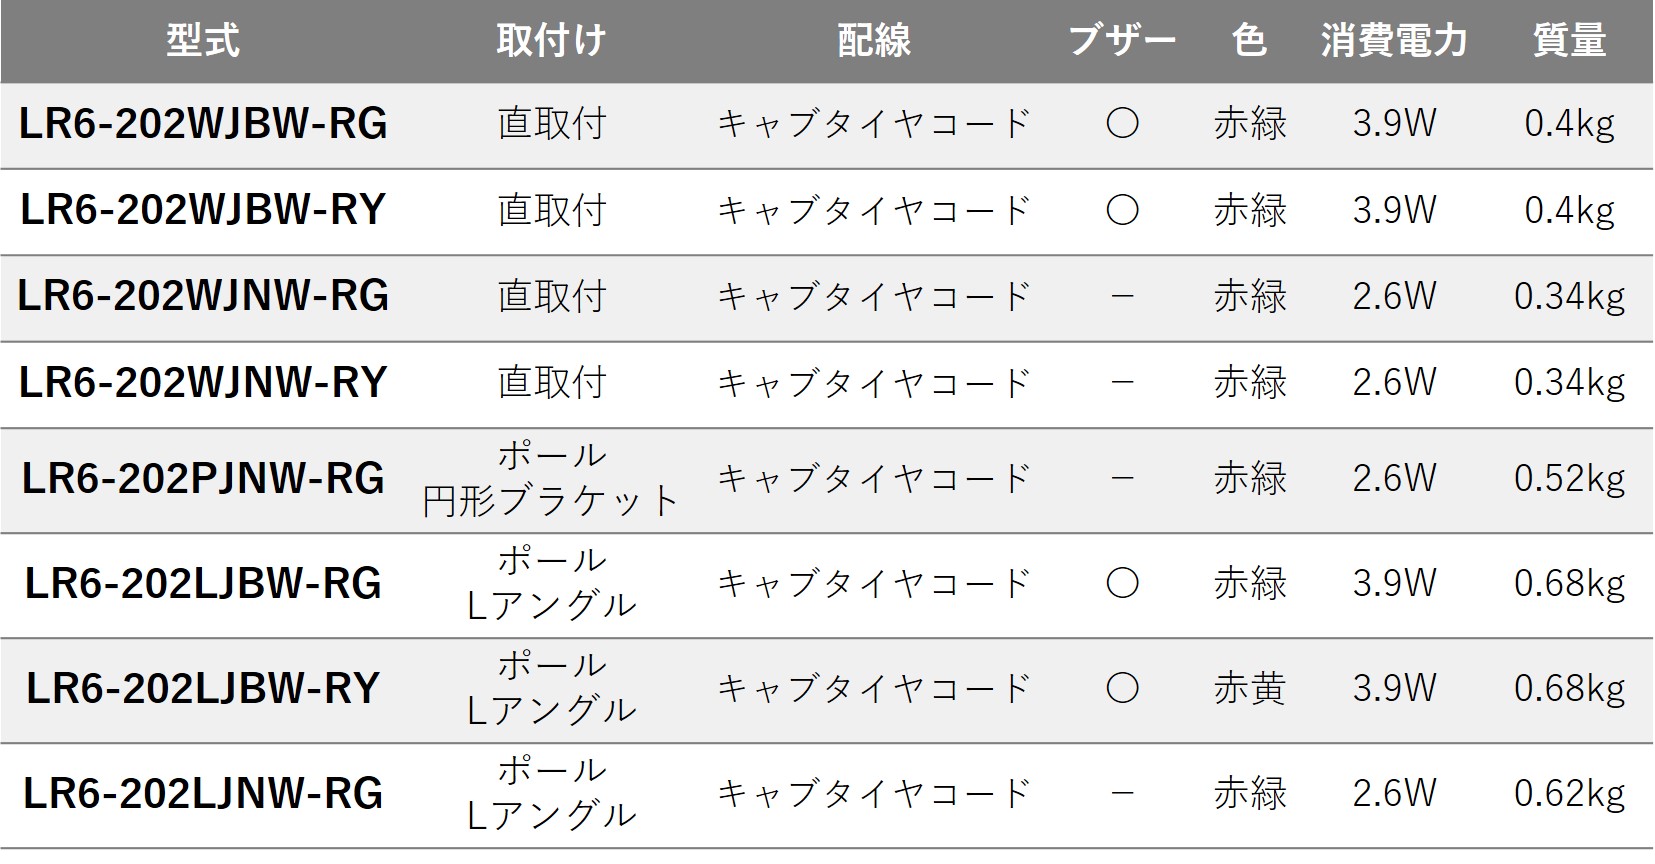Select model LR6-202LJBW-RY

[x=203, y=689]
